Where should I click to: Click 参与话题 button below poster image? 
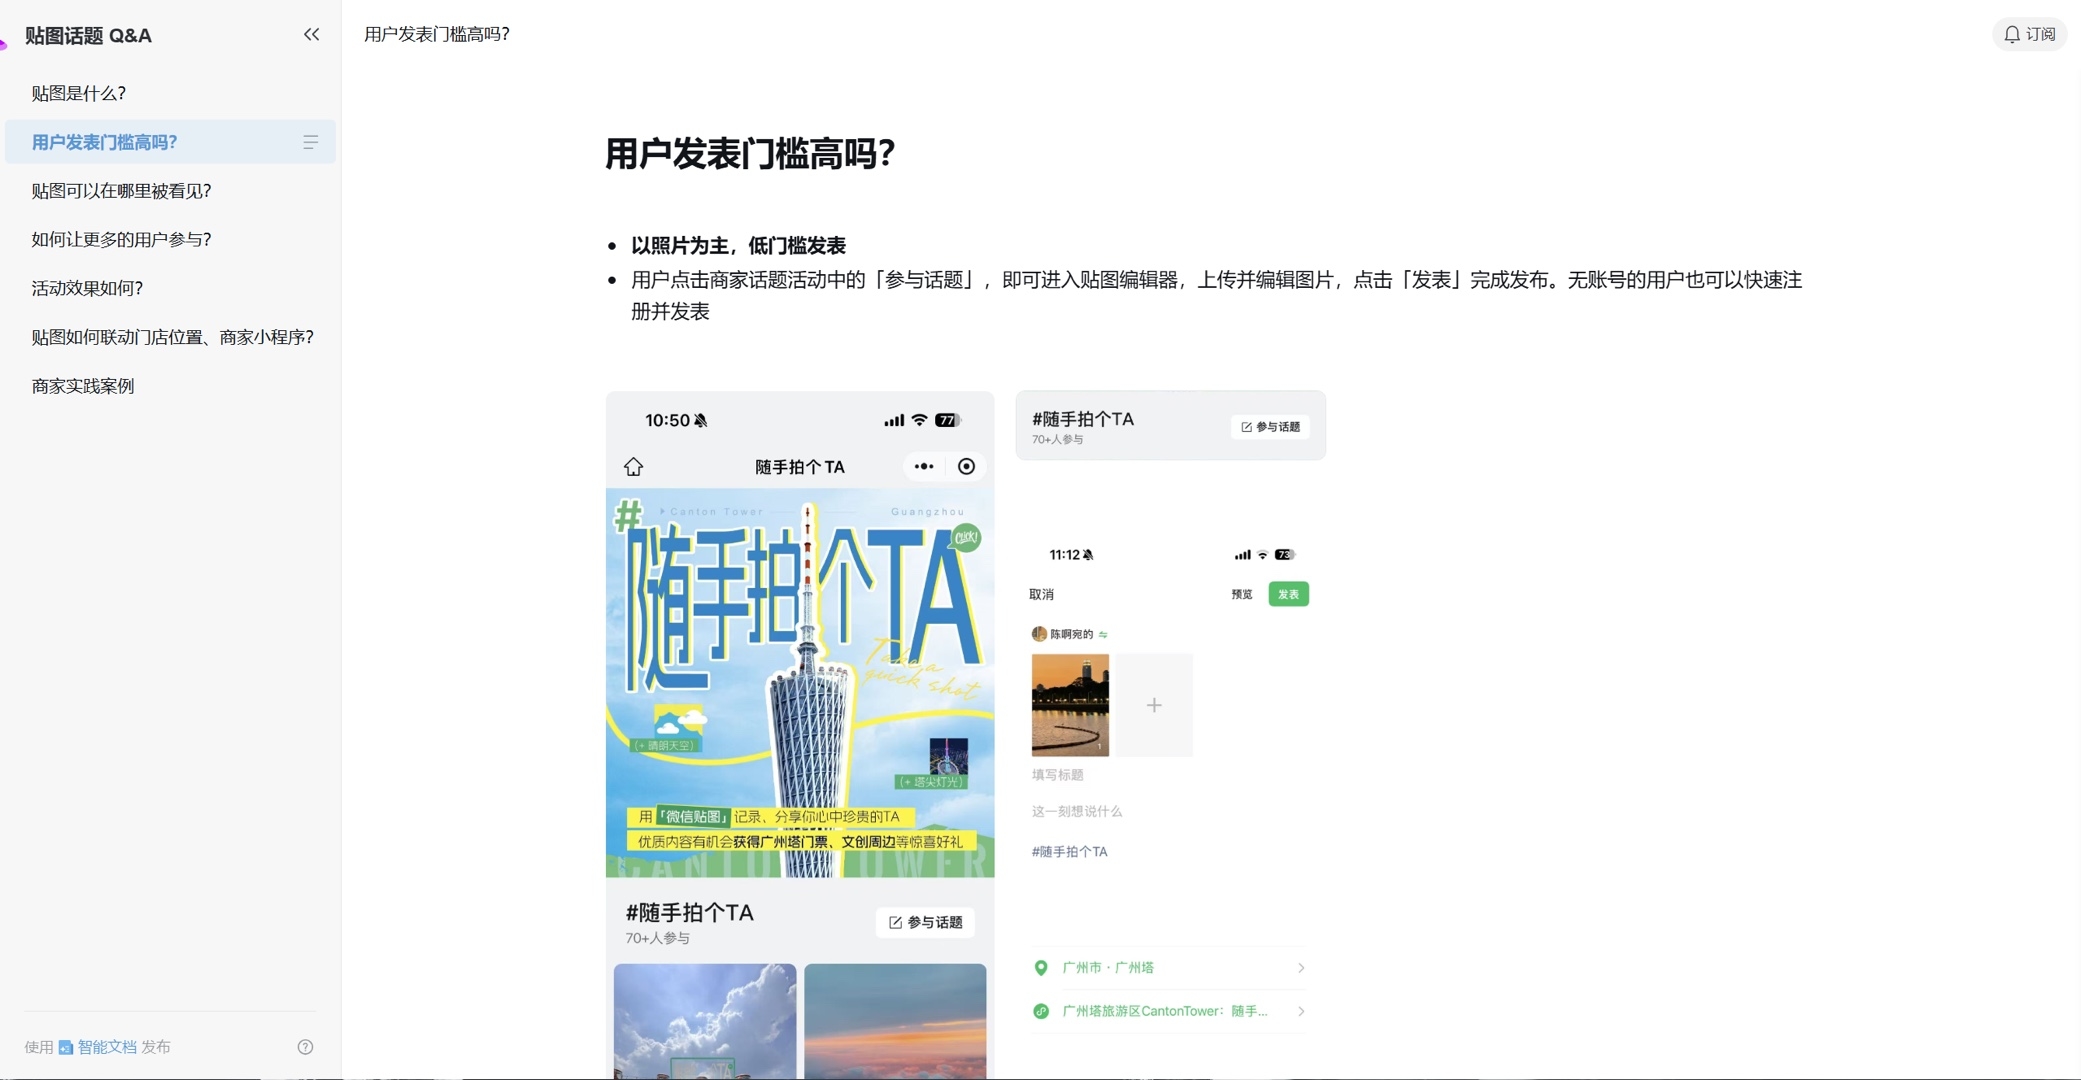pyautogui.click(x=925, y=922)
